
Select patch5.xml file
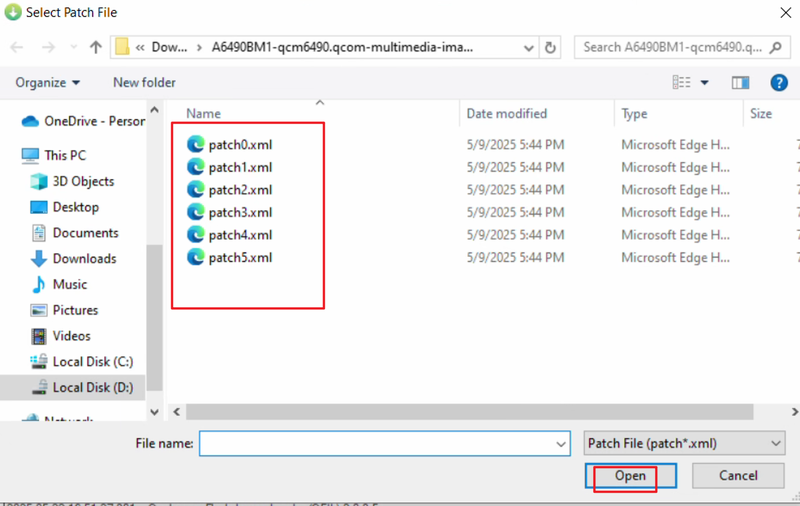point(230,258)
